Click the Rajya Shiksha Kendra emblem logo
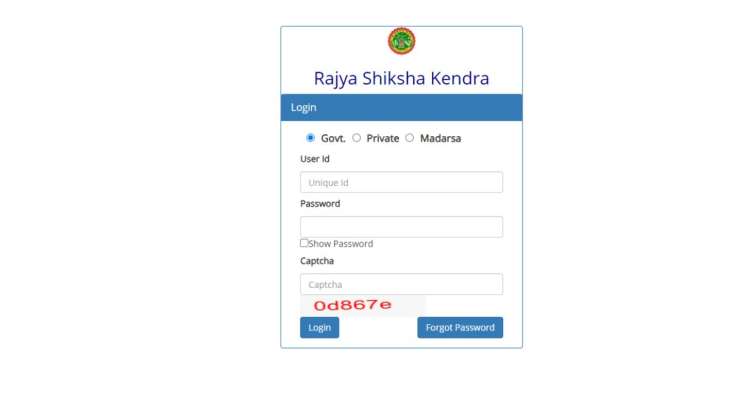This screenshot has height=410, width=730. tap(401, 41)
